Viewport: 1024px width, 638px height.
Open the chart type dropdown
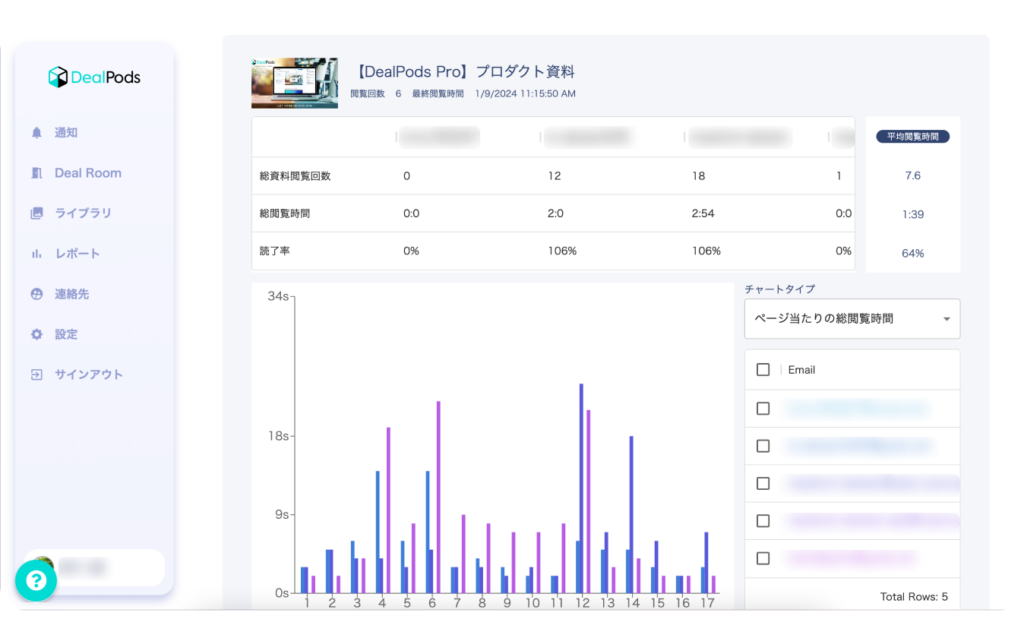pyautogui.click(x=852, y=319)
